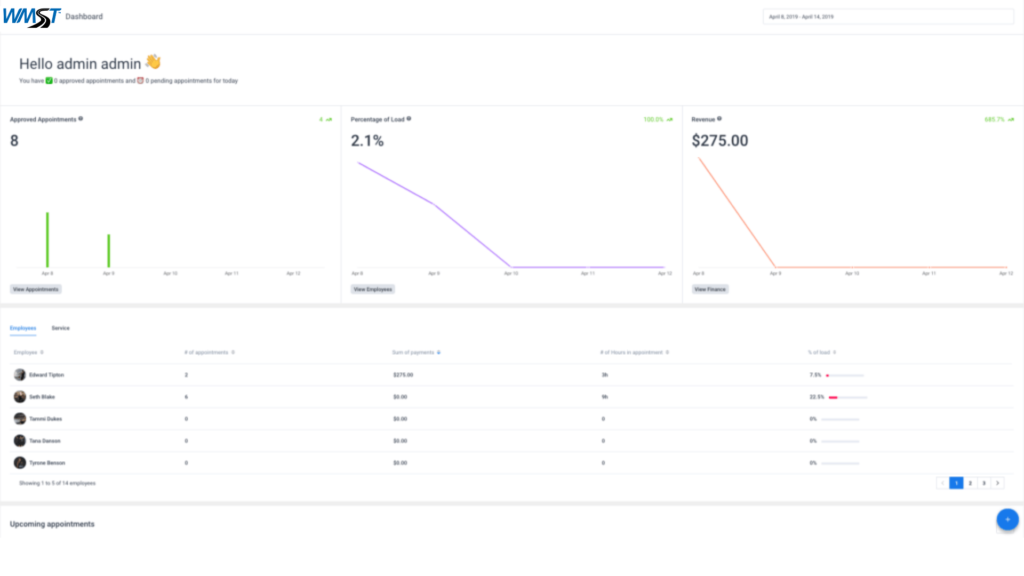Switch to the Service tab
This screenshot has height=576, width=1024.
(x=61, y=328)
